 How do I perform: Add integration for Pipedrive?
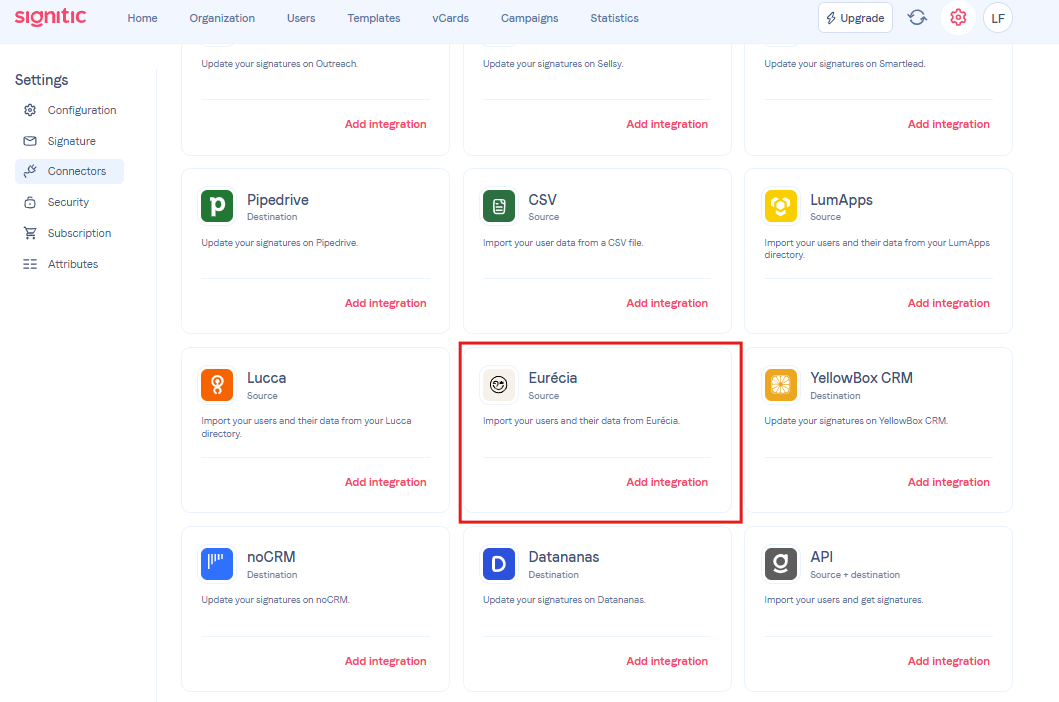[386, 303]
